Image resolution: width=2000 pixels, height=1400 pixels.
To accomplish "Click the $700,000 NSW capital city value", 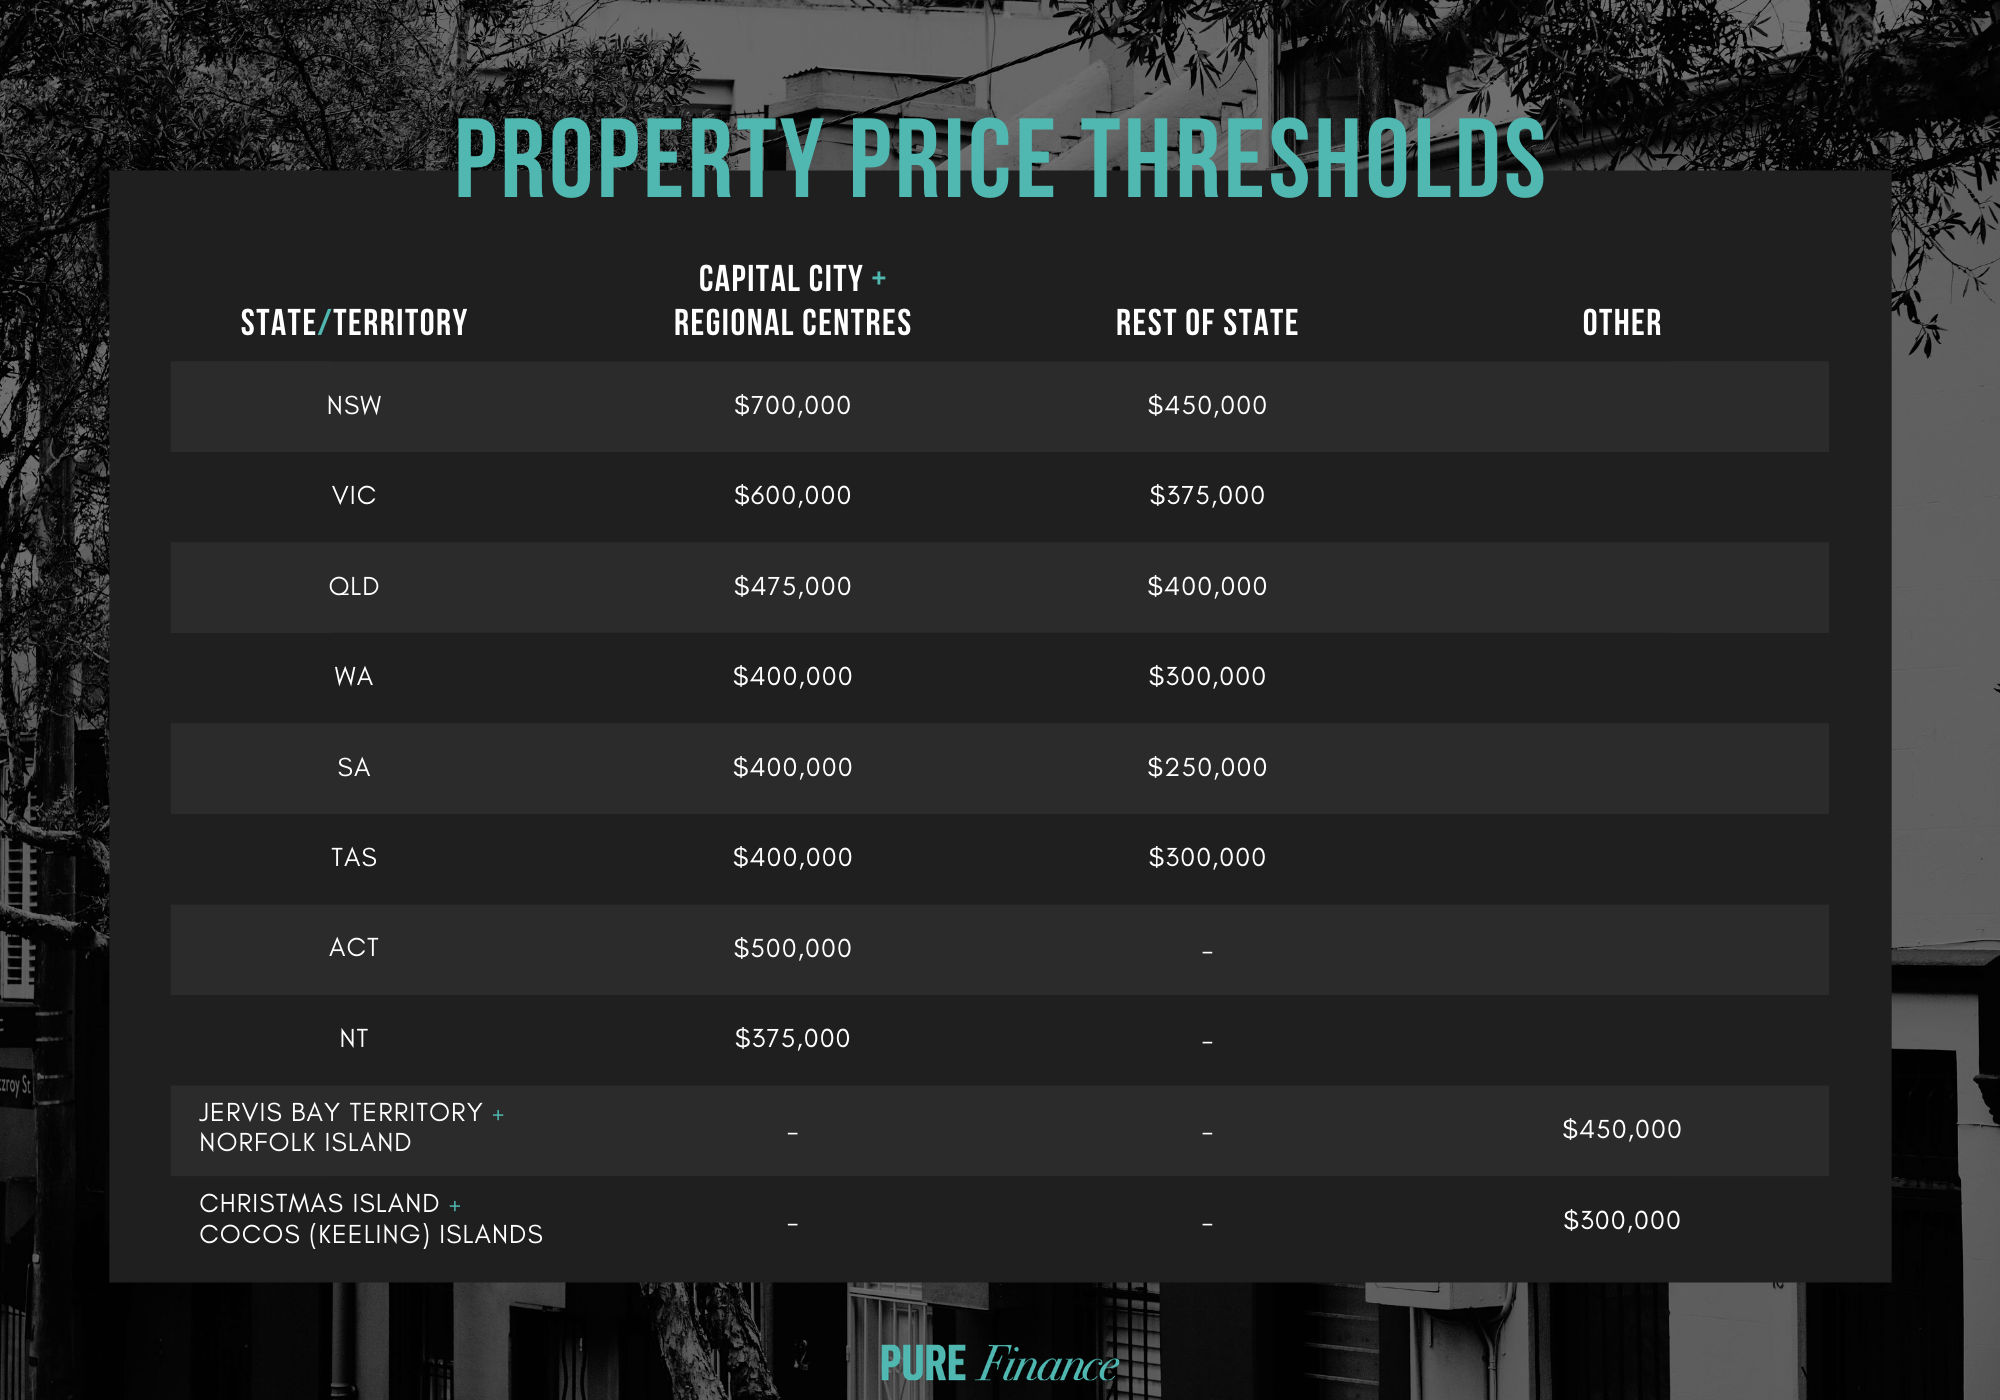I will coord(792,406).
